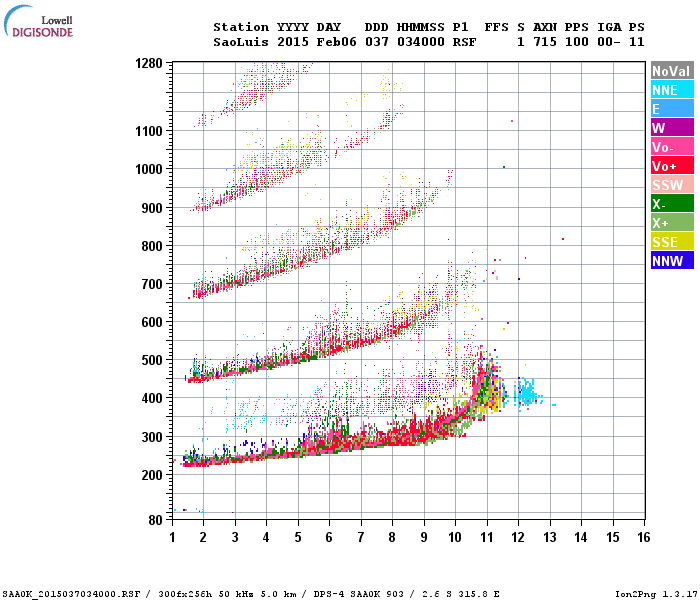This screenshot has height=600, width=700.
Task: Click x-axis frequency label '15'
Action: point(612,537)
